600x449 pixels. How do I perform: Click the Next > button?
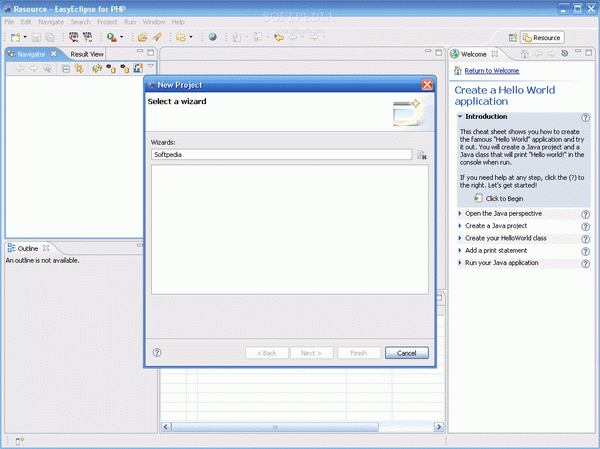click(311, 353)
